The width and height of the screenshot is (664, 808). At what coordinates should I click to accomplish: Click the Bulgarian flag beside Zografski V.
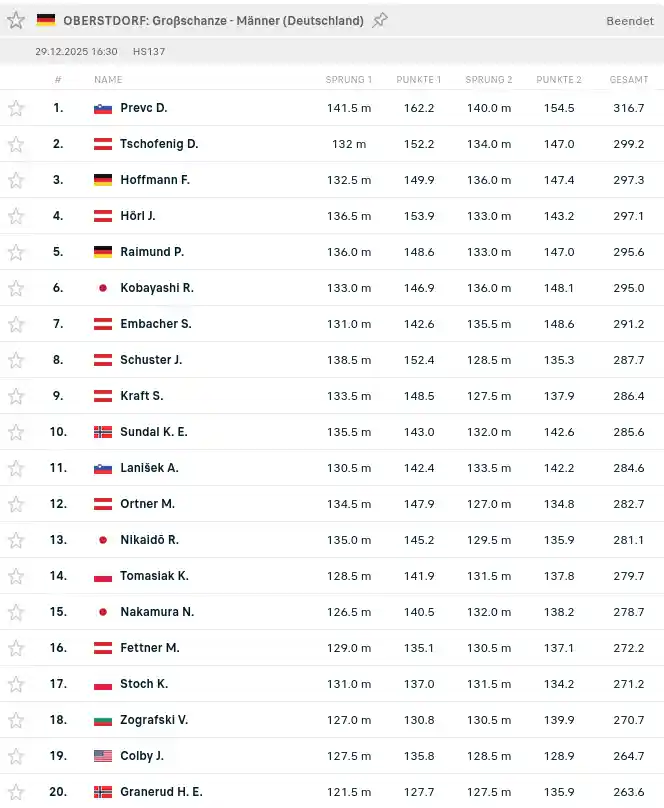click(x=103, y=720)
